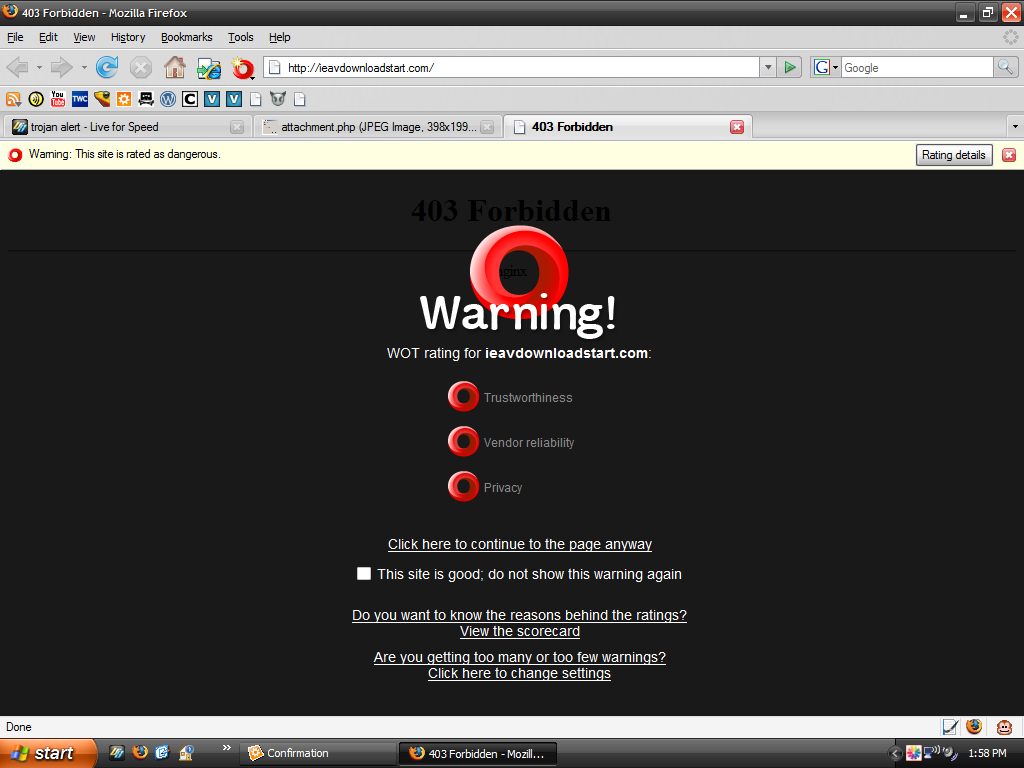Screen dimensions: 1024x768
Task: Launch Firefox from the Quick Launch bar
Action: pos(140,753)
